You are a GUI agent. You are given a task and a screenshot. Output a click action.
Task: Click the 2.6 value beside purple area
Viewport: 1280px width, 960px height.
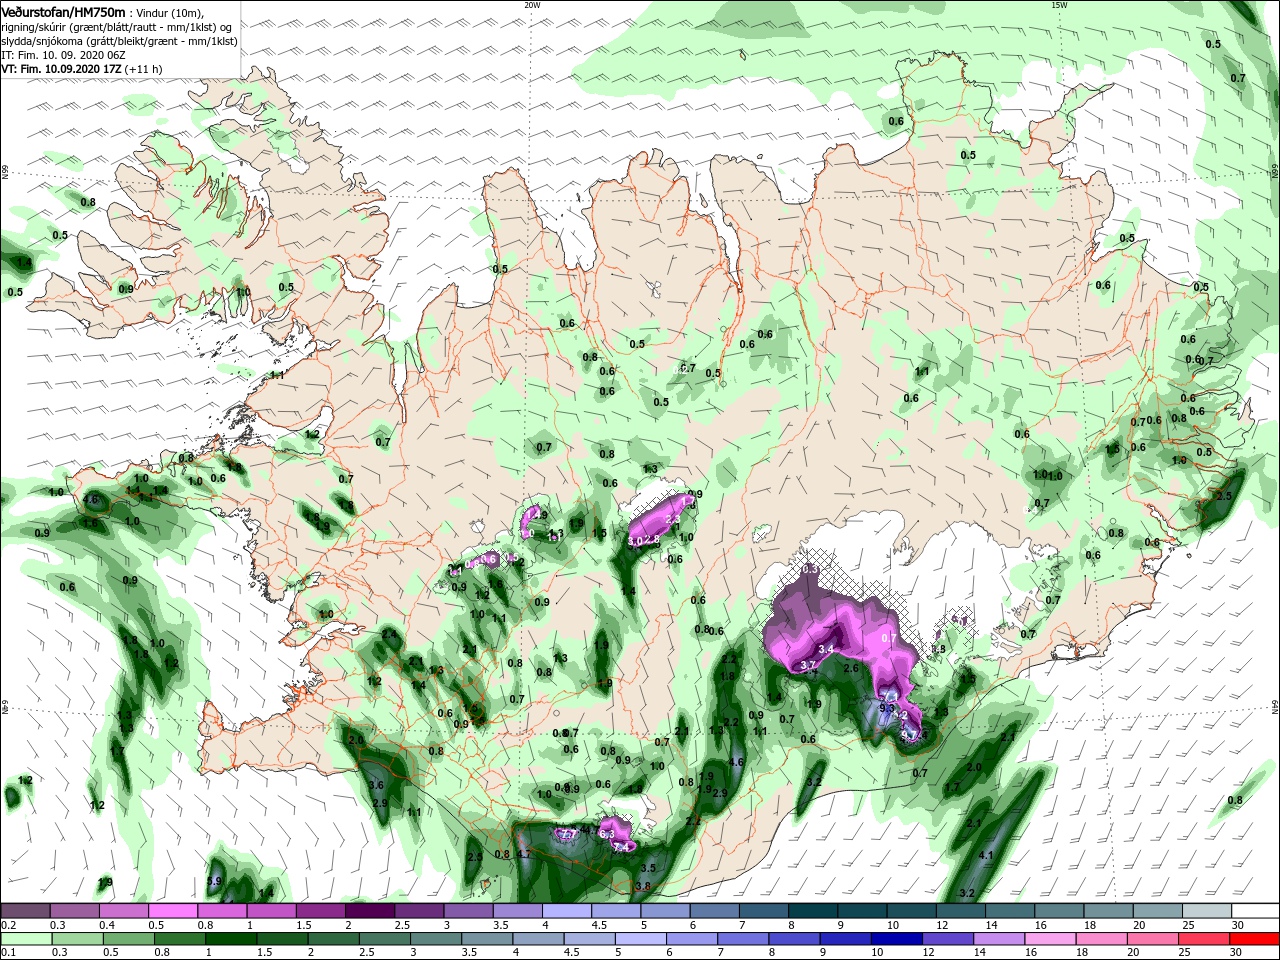[x=852, y=668]
